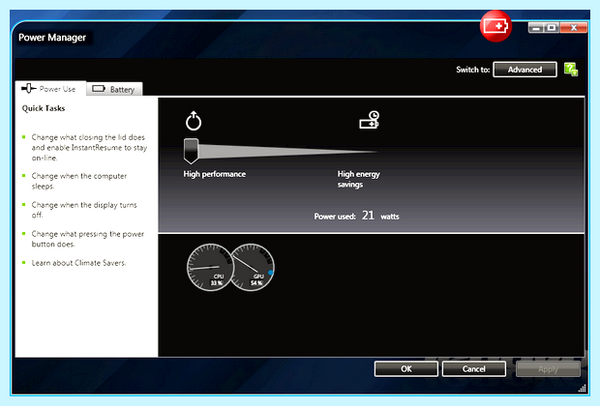
Task: Open 'Change what pressing the power button does'
Action: [88, 239]
